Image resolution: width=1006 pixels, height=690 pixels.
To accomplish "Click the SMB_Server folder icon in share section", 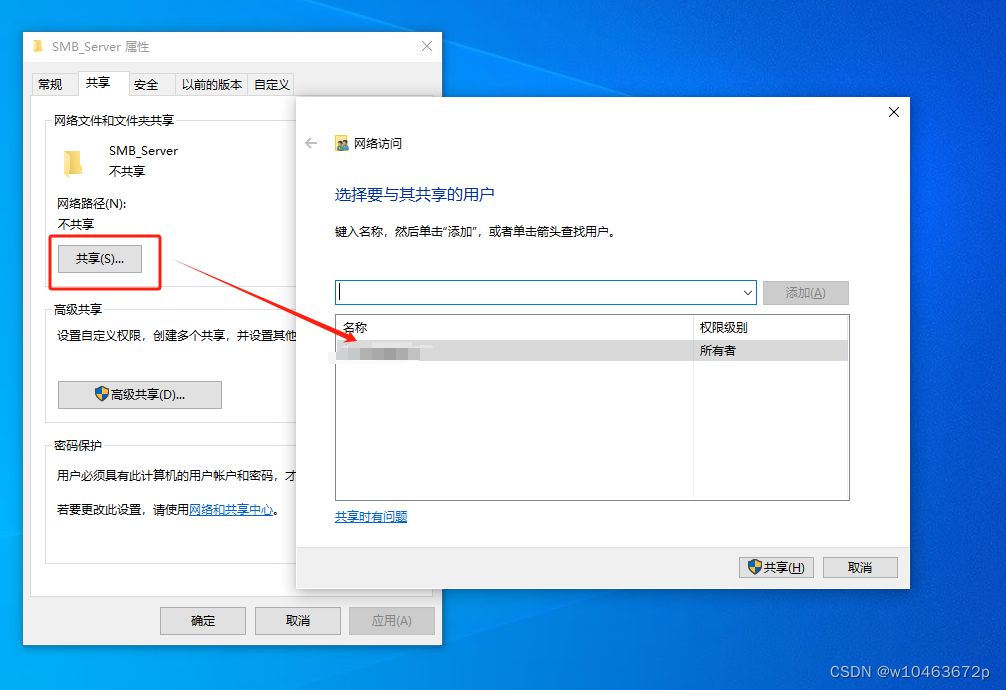I will point(73,162).
